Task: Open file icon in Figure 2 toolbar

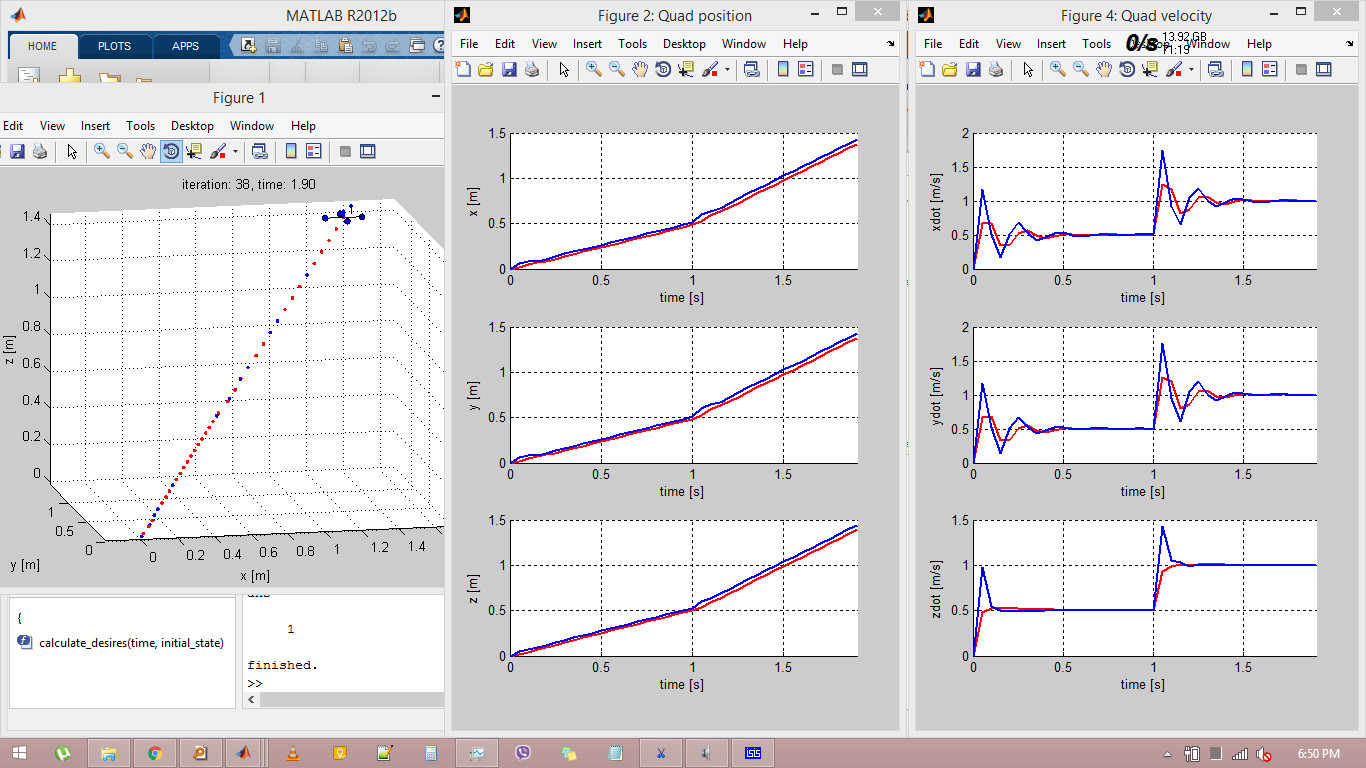Action: tap(486, 69)
